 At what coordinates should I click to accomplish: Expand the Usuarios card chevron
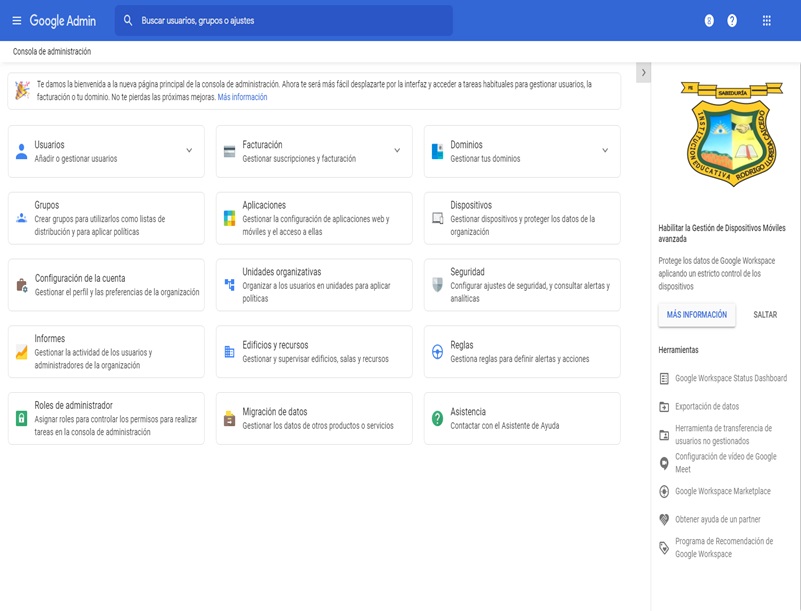(x=189, y=151)
